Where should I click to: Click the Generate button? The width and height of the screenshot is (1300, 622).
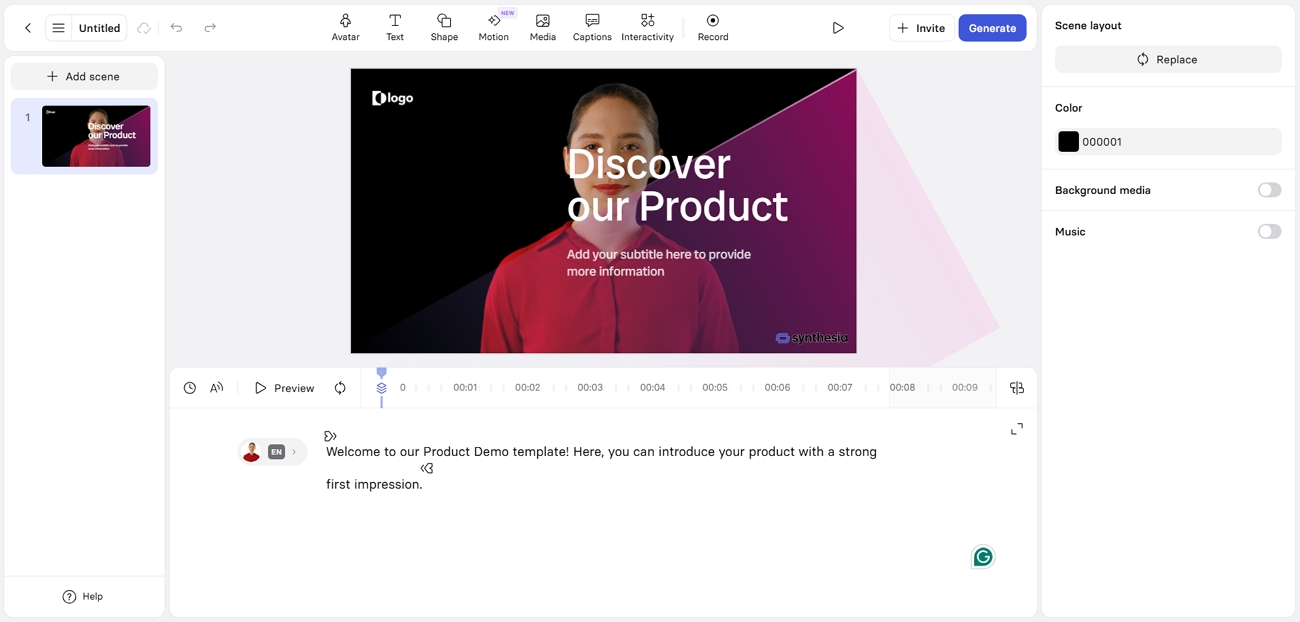click(x=992, y=28)
